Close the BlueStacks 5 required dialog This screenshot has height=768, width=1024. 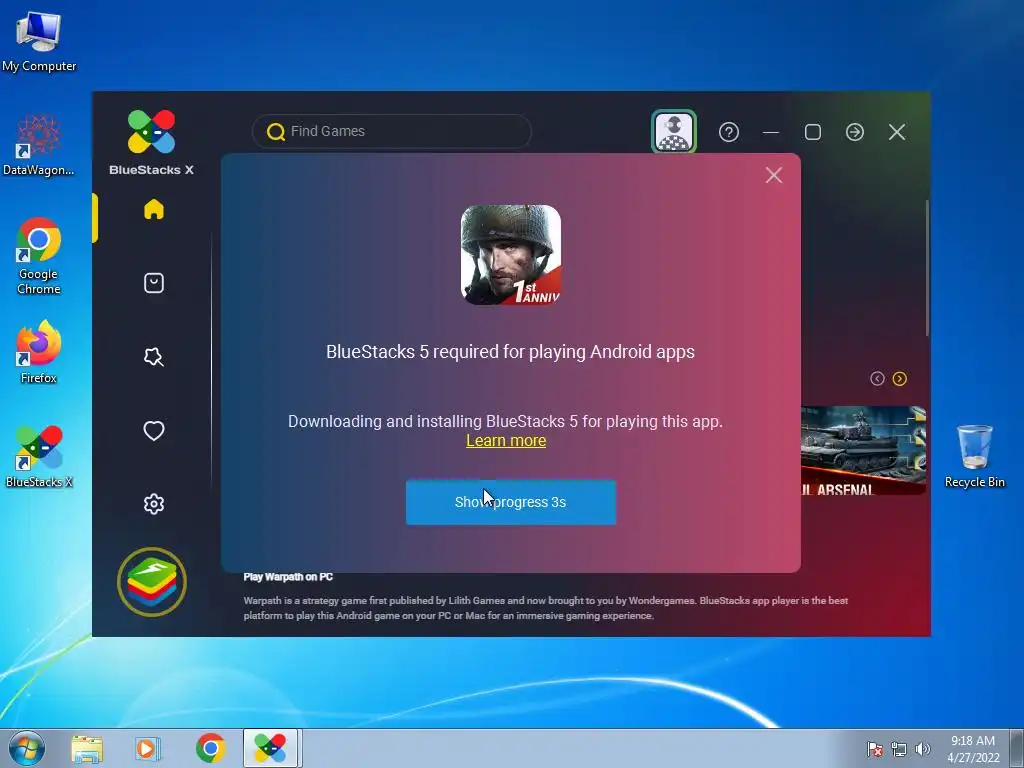click(x=774, y=175)
